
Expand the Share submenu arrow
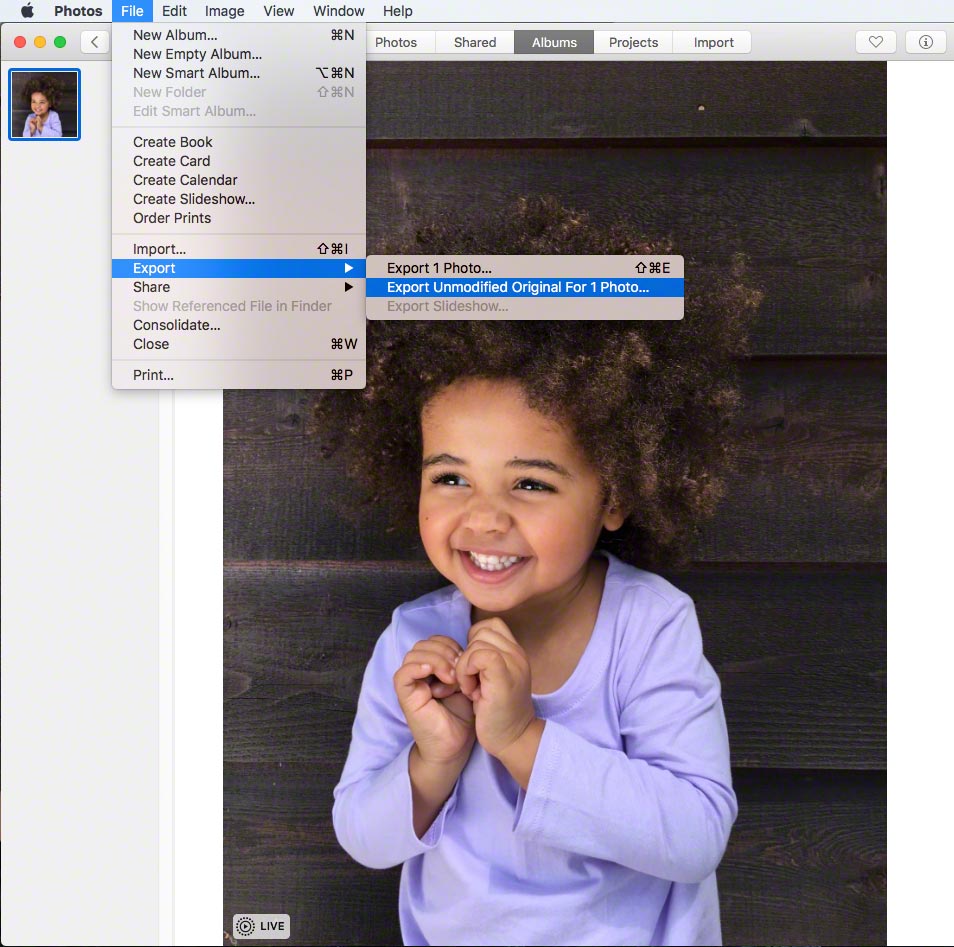[349, 287]
